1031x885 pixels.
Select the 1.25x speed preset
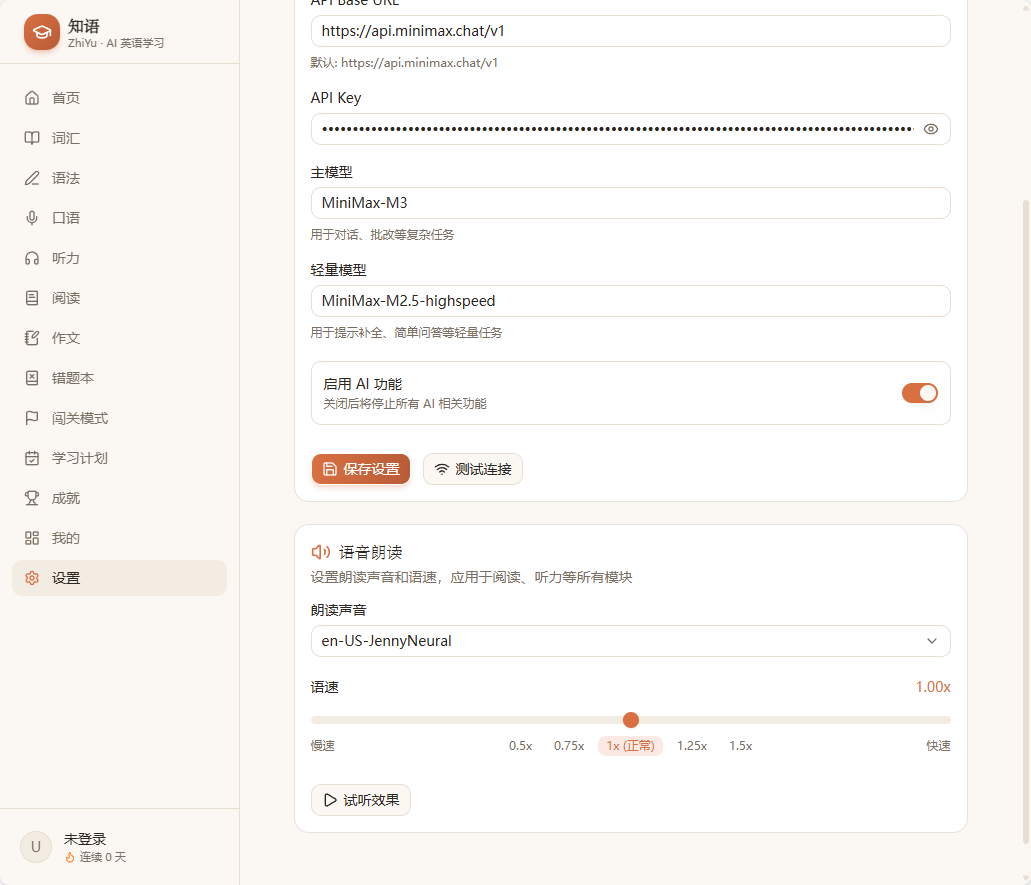[x=692, y=746]
